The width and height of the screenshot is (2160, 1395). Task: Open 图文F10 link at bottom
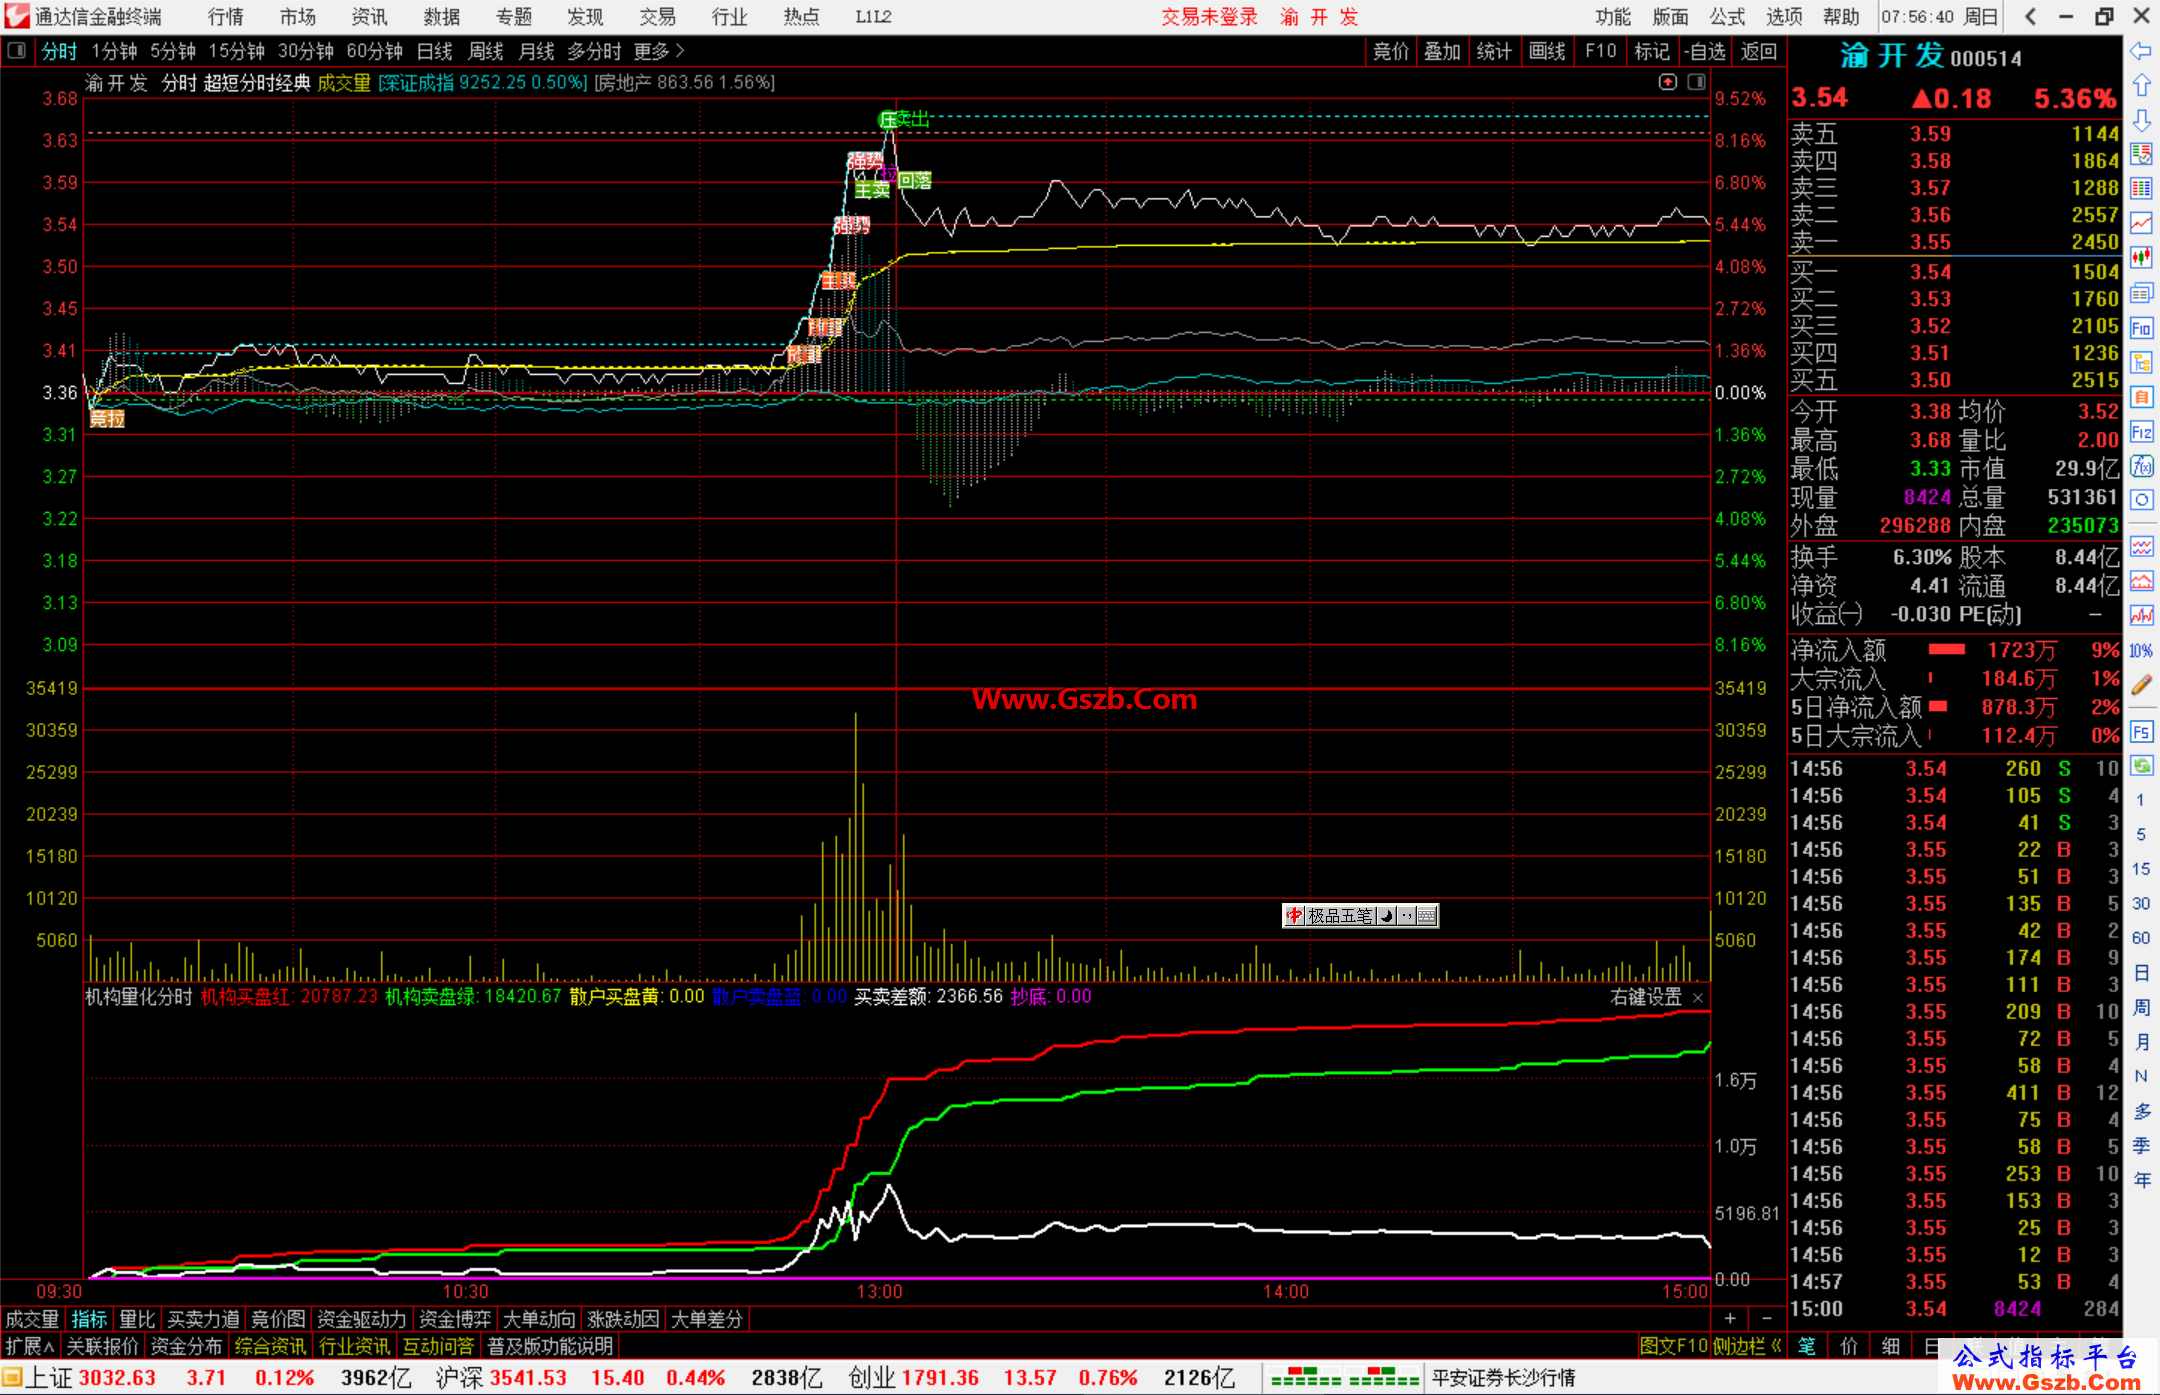[x=1673, y=1346]
